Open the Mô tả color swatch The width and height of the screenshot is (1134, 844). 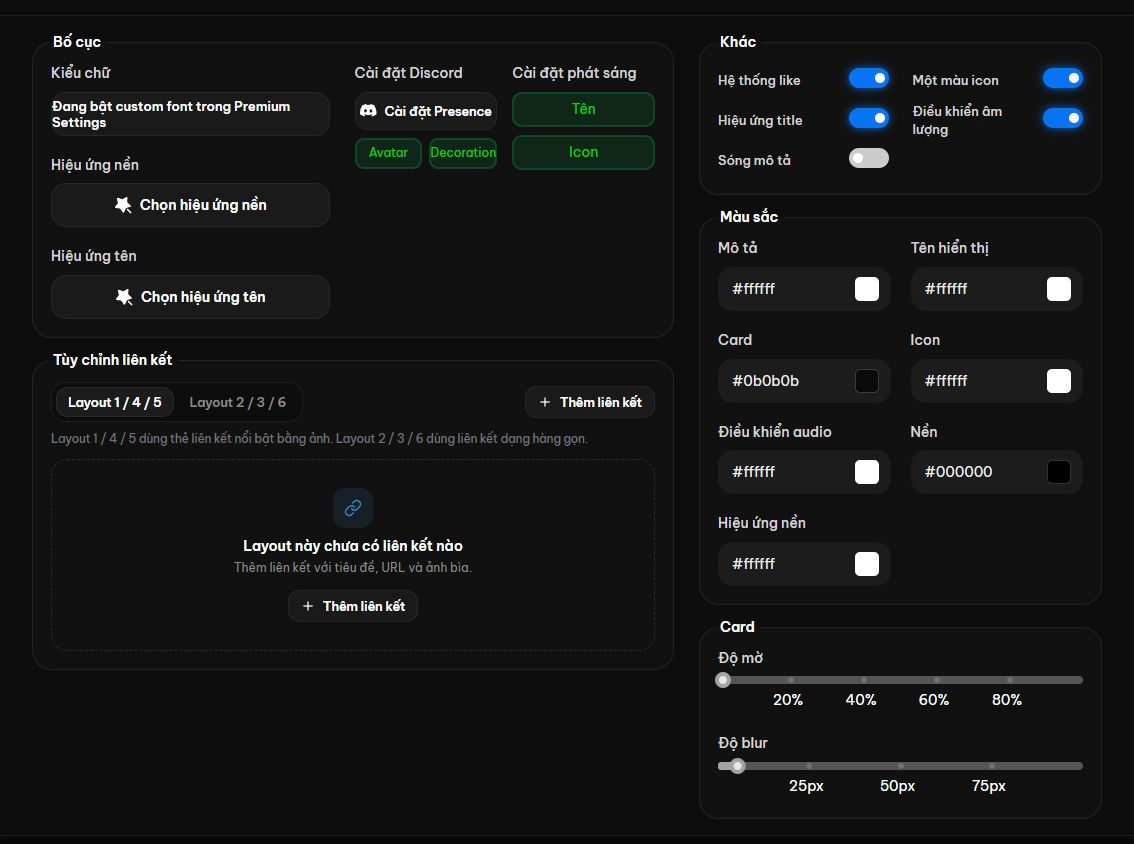867,289
